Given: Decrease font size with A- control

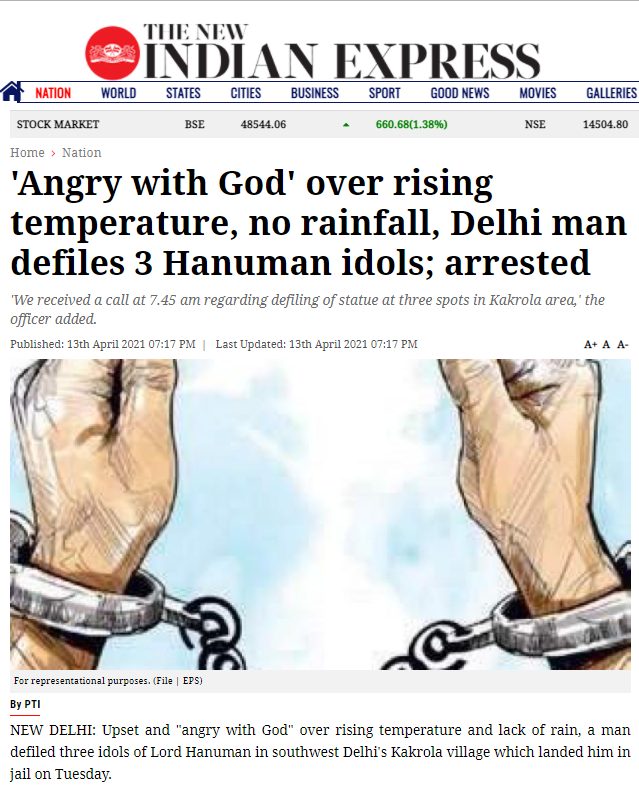Looking at the screenshot, I should pos(623,345).
